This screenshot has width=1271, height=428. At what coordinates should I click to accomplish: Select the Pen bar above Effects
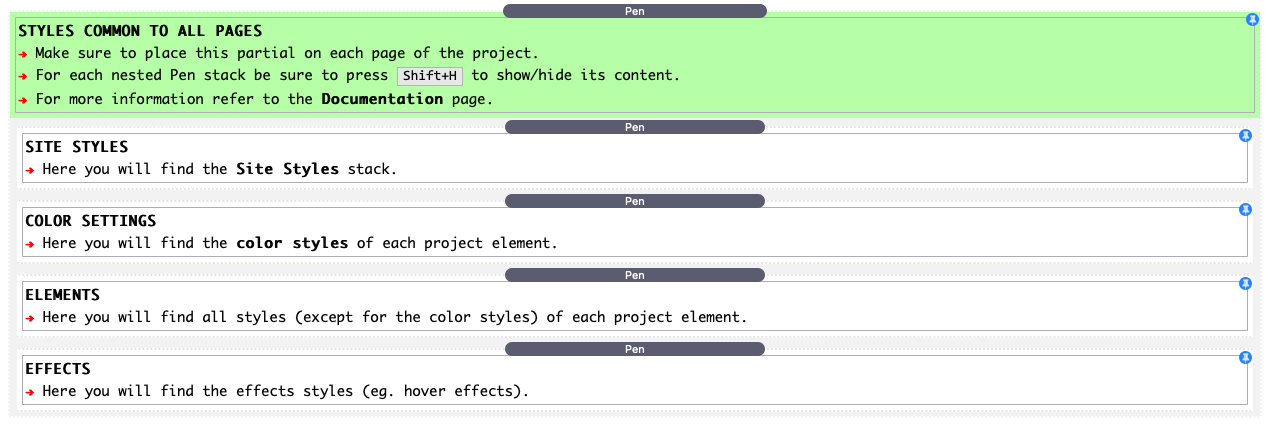[x=634, y=349]
